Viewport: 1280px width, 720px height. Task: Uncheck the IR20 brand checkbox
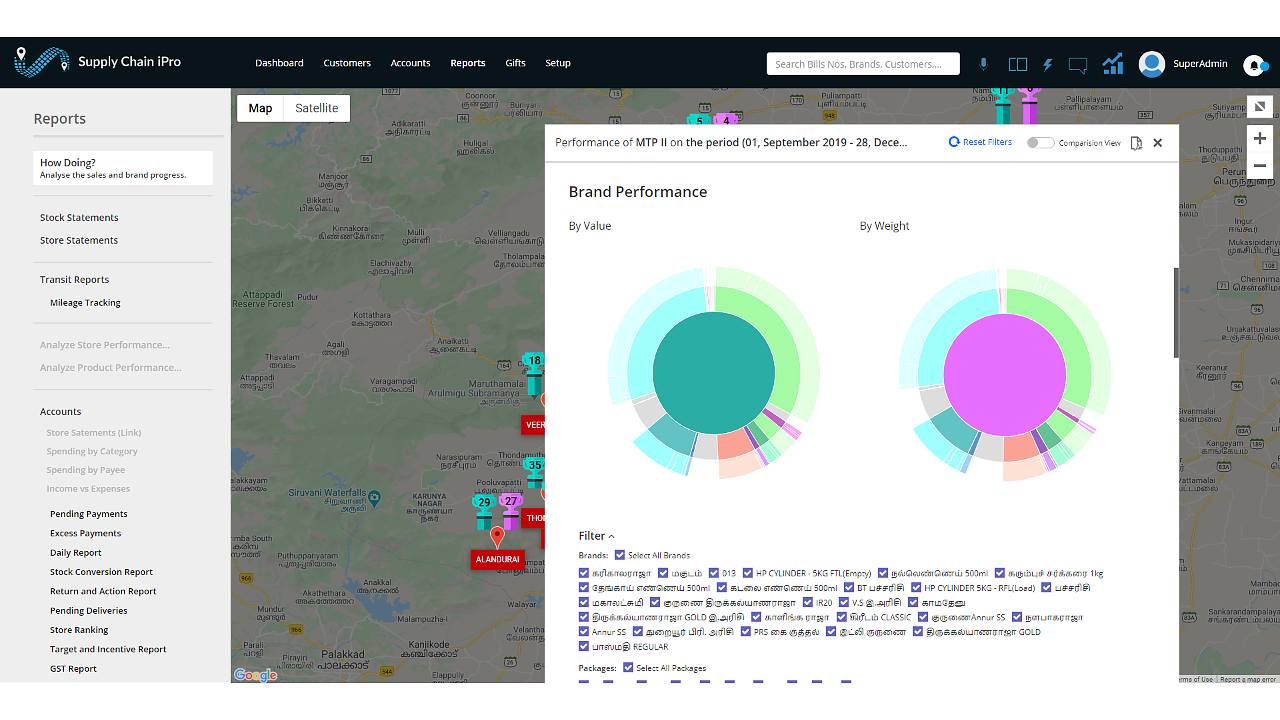pos(808,603)
